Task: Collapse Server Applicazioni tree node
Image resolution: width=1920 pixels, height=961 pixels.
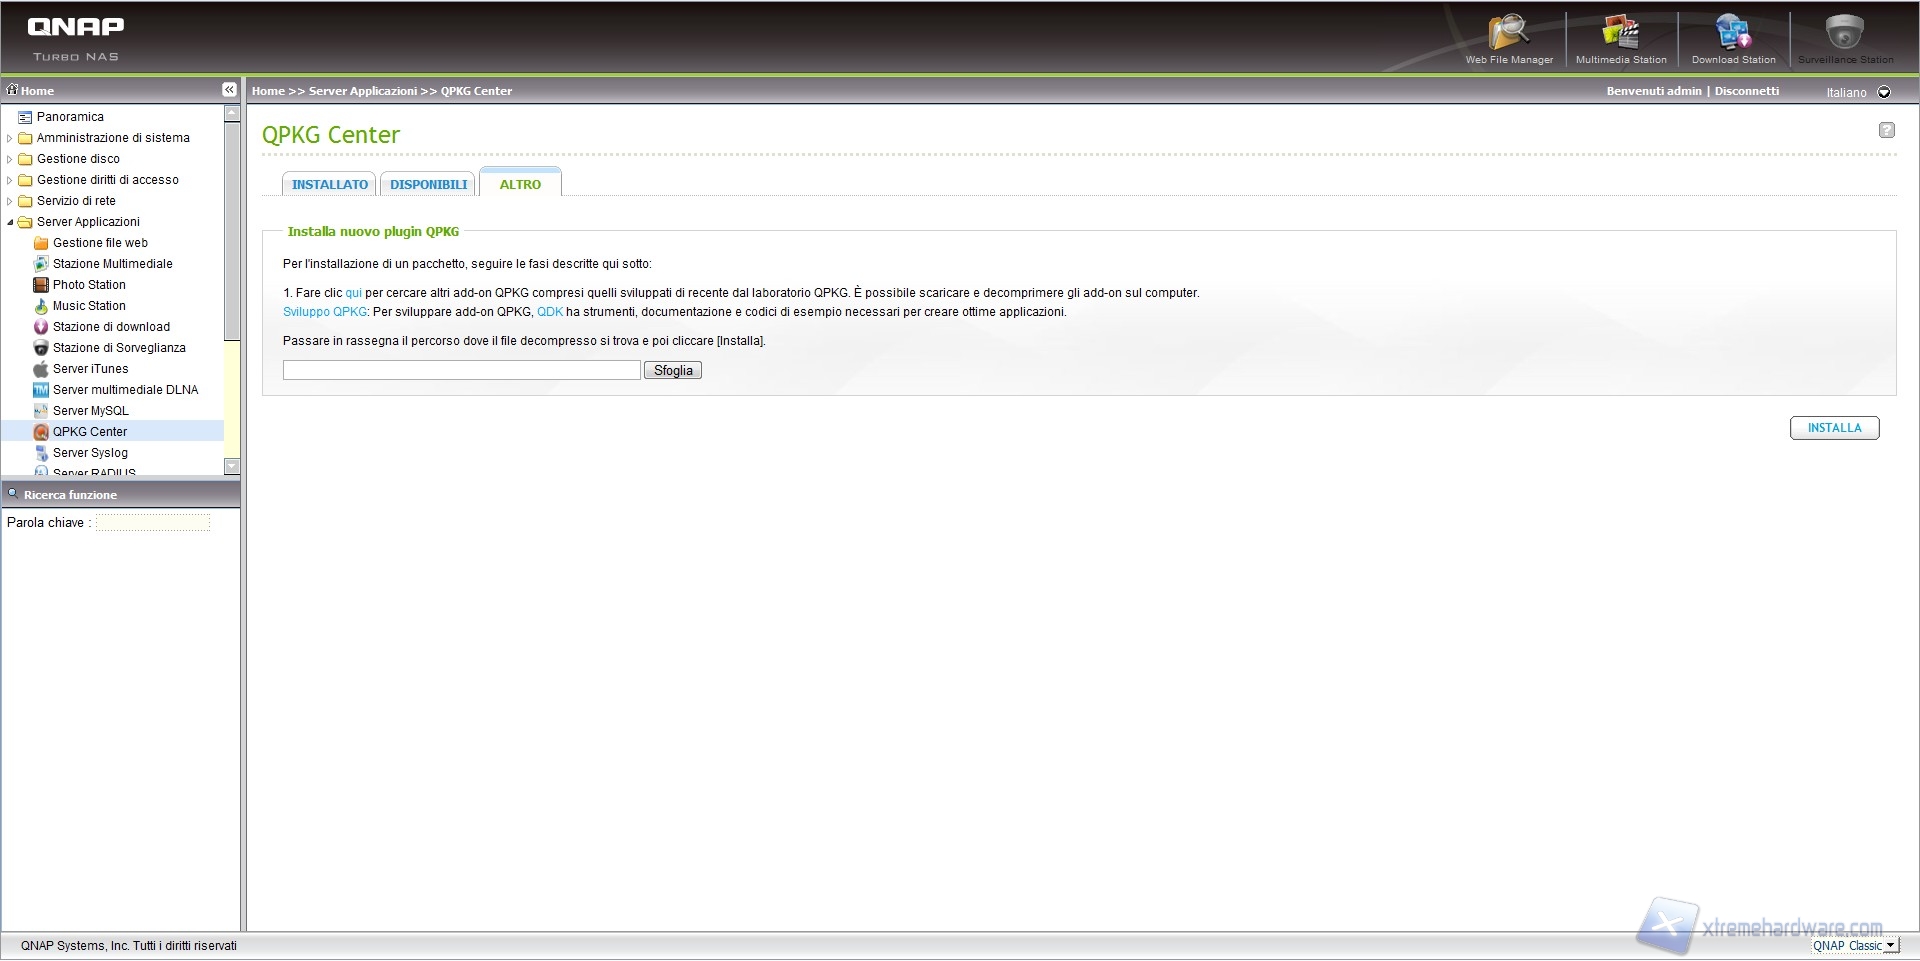Action: 10,222
